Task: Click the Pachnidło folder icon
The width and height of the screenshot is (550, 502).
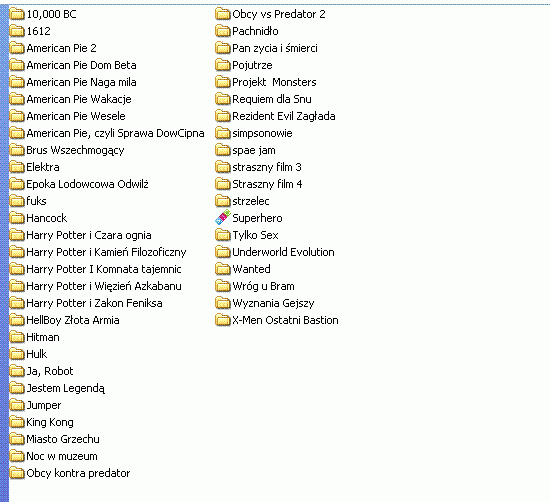Action: (223, 31)
